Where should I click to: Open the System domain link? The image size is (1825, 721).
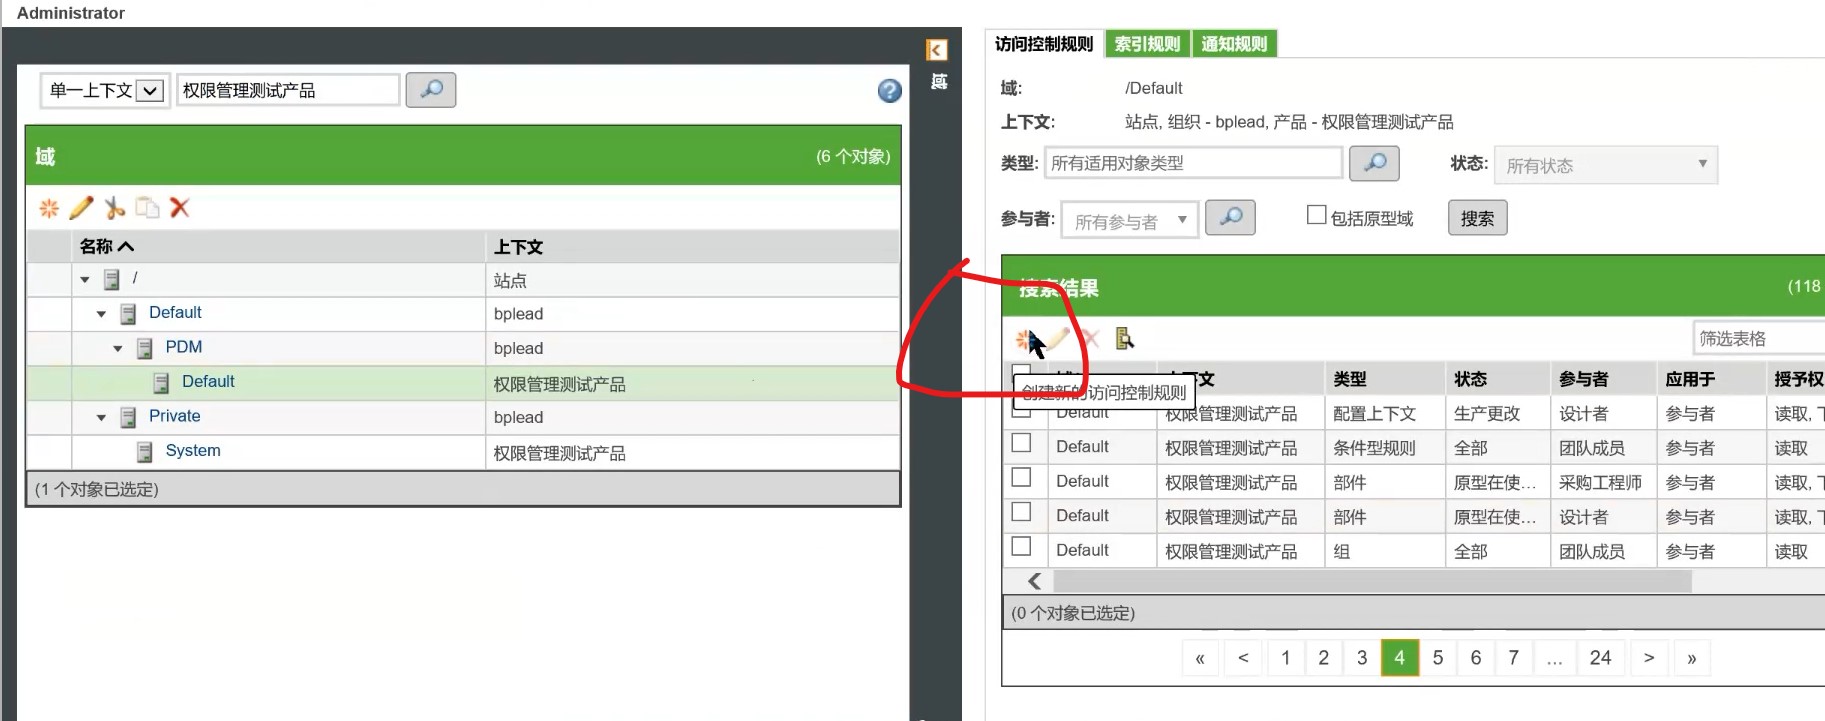[x=193, y=451]
